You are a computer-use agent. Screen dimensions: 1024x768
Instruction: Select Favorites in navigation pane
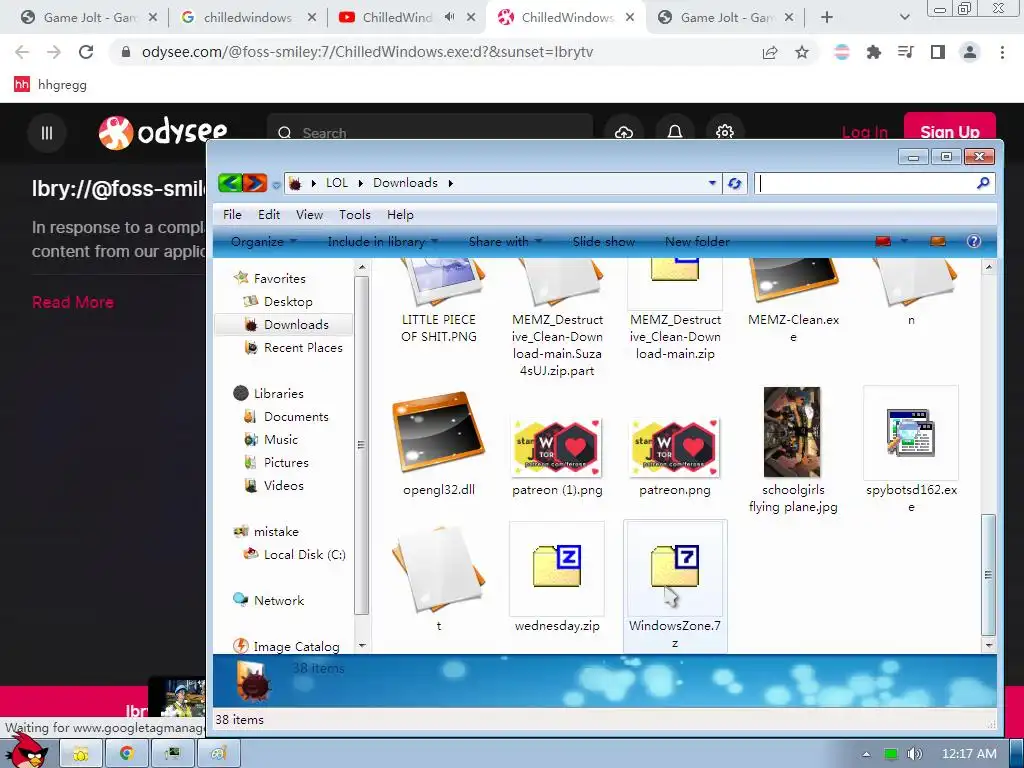pyautogui.click(x=279, y=278)
